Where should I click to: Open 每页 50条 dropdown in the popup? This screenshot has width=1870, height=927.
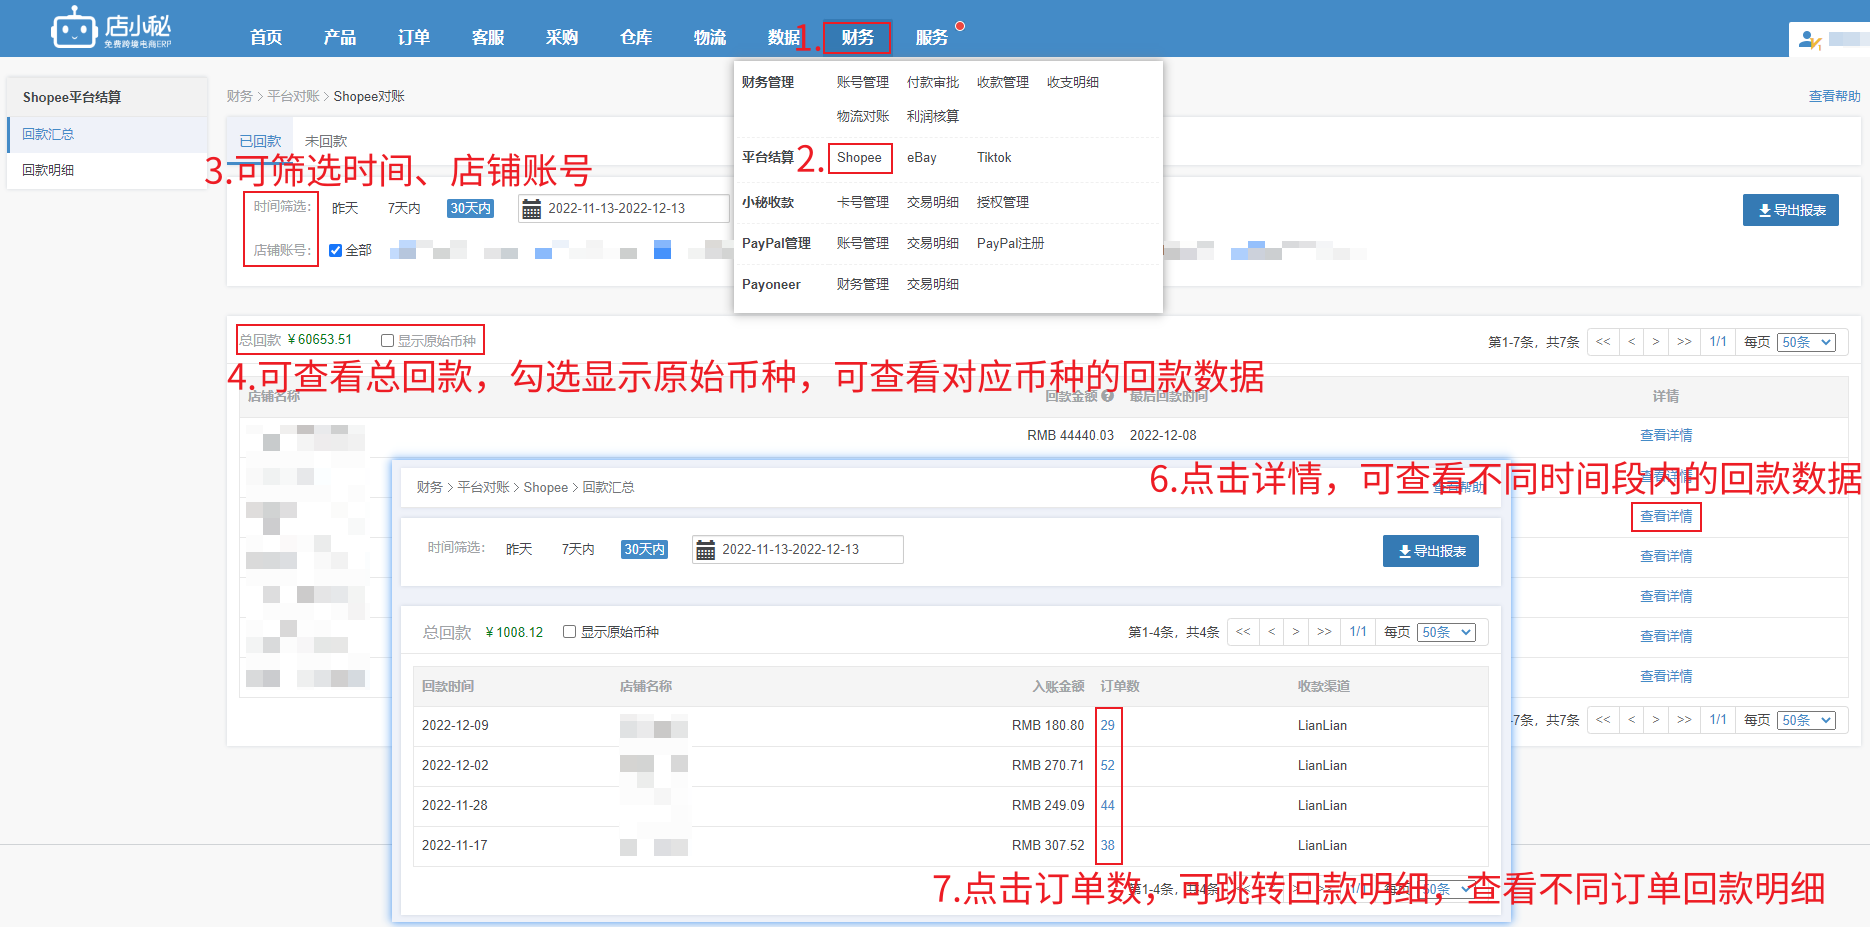(x=1447, y=632)
